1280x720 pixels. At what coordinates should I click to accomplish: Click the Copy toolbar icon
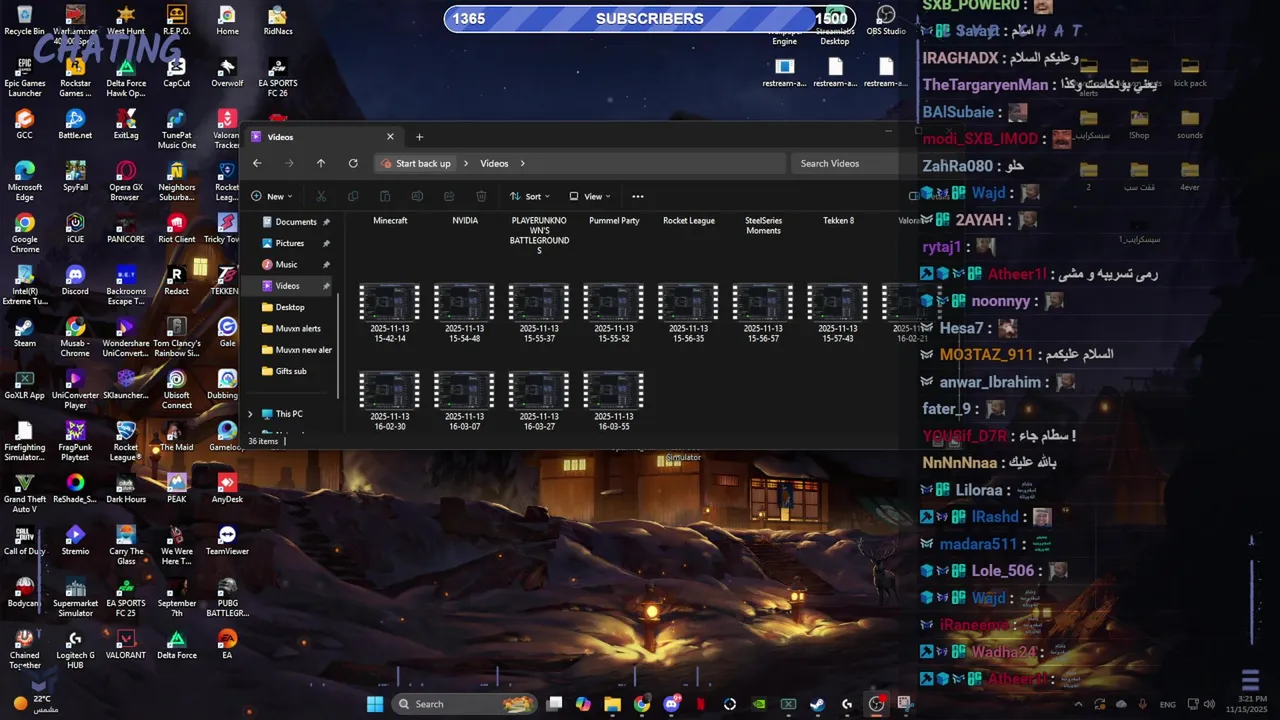pyautogui.click(x=353, y=196)
